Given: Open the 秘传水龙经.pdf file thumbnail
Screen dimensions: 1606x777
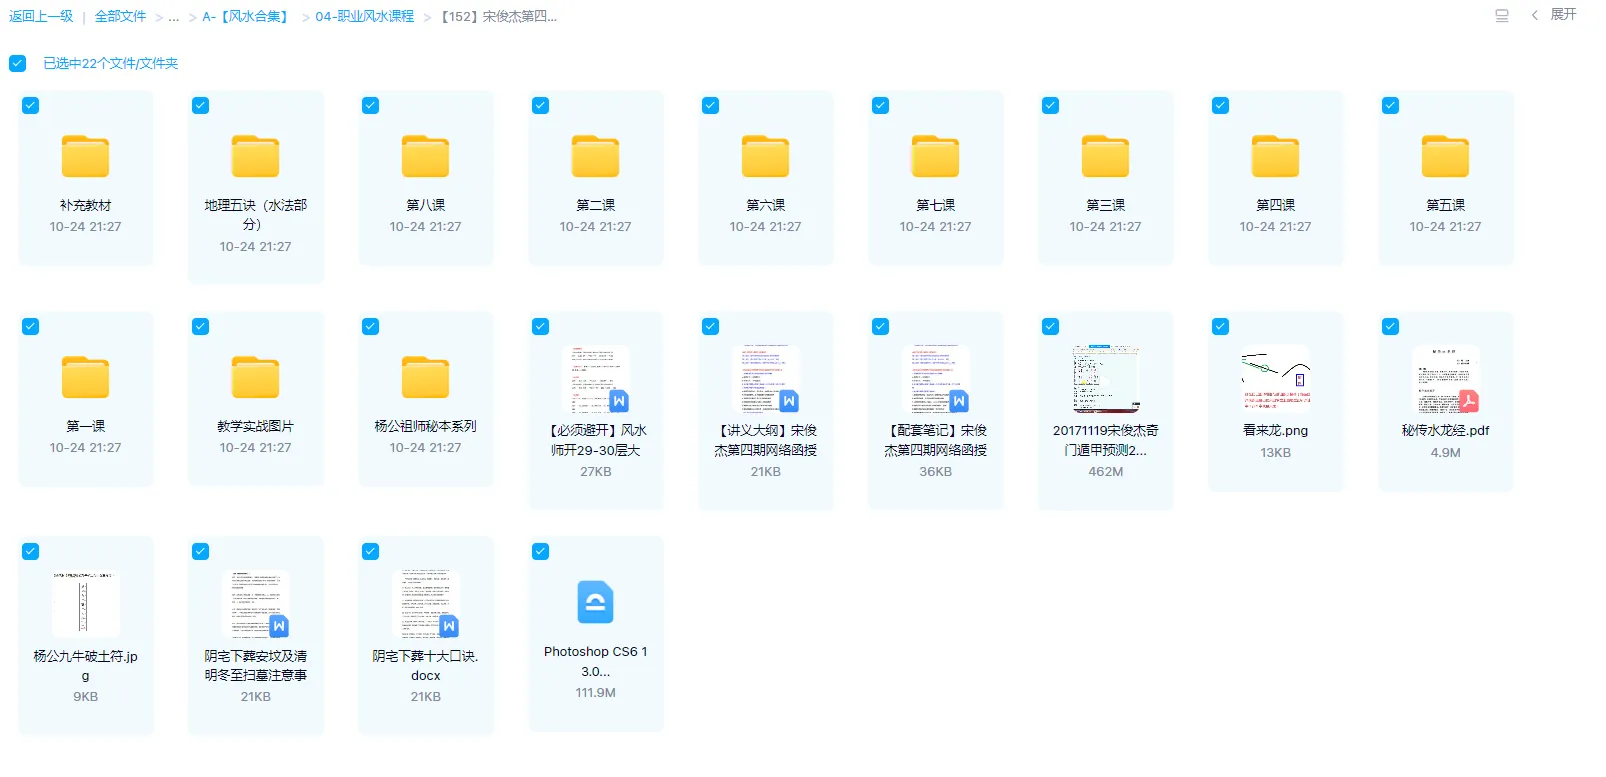Looking at the screenshot, I should 1445,379.
